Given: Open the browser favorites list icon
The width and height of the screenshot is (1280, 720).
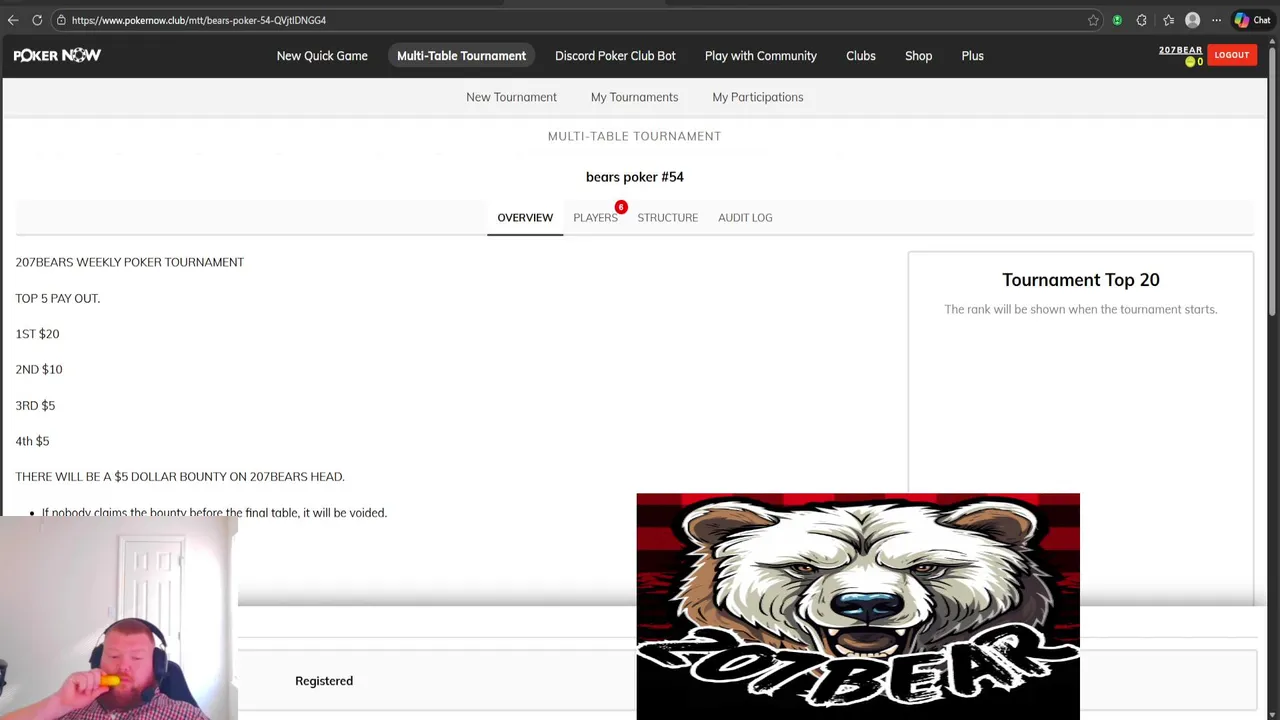Looking at the screenshot, I should point(1168,20).
